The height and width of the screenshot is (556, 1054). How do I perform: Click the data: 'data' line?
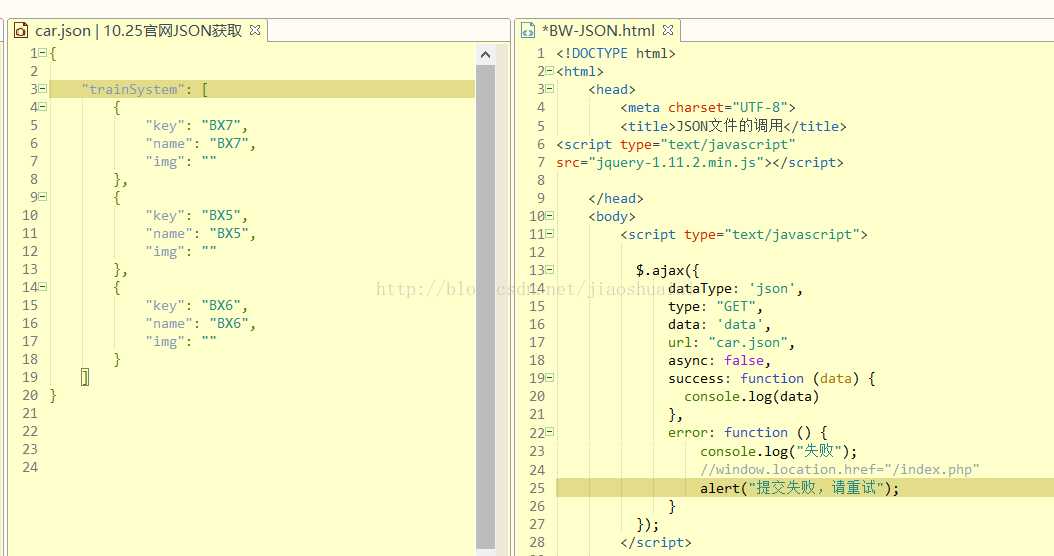tap(719, 324)
